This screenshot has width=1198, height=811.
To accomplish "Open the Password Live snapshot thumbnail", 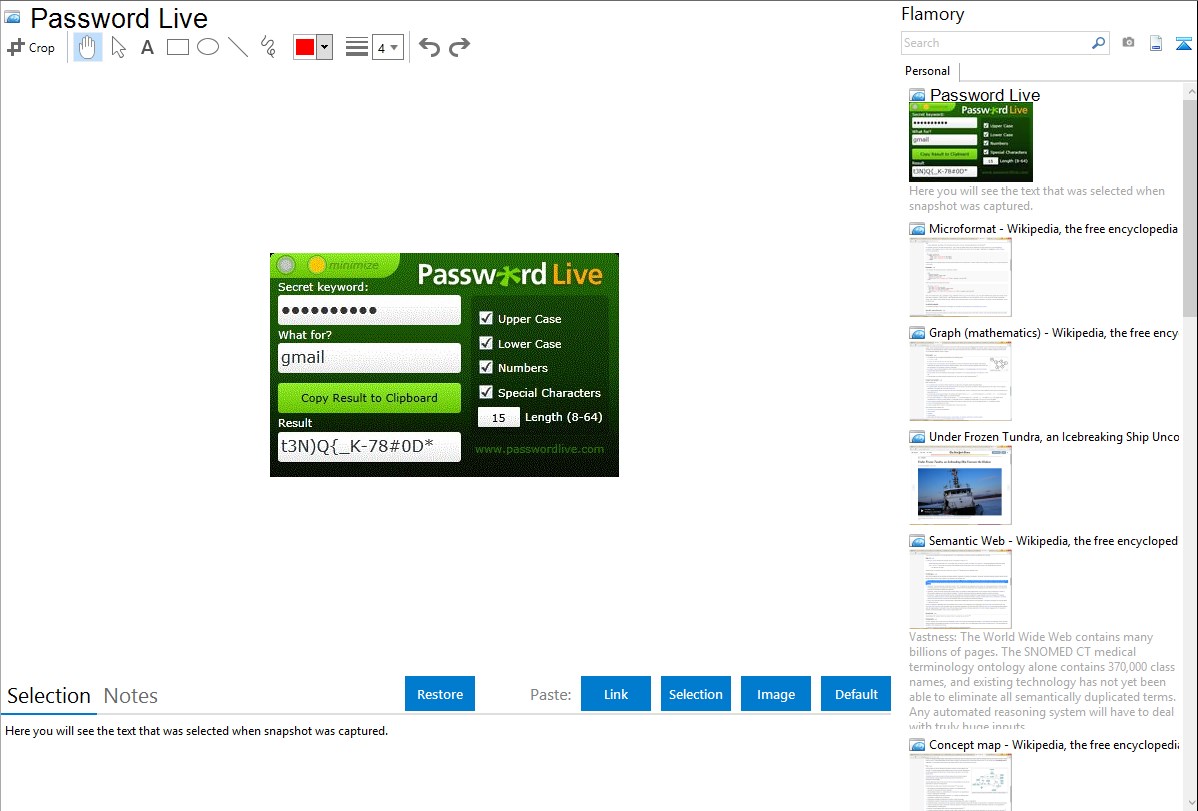I will click(970, 142).
